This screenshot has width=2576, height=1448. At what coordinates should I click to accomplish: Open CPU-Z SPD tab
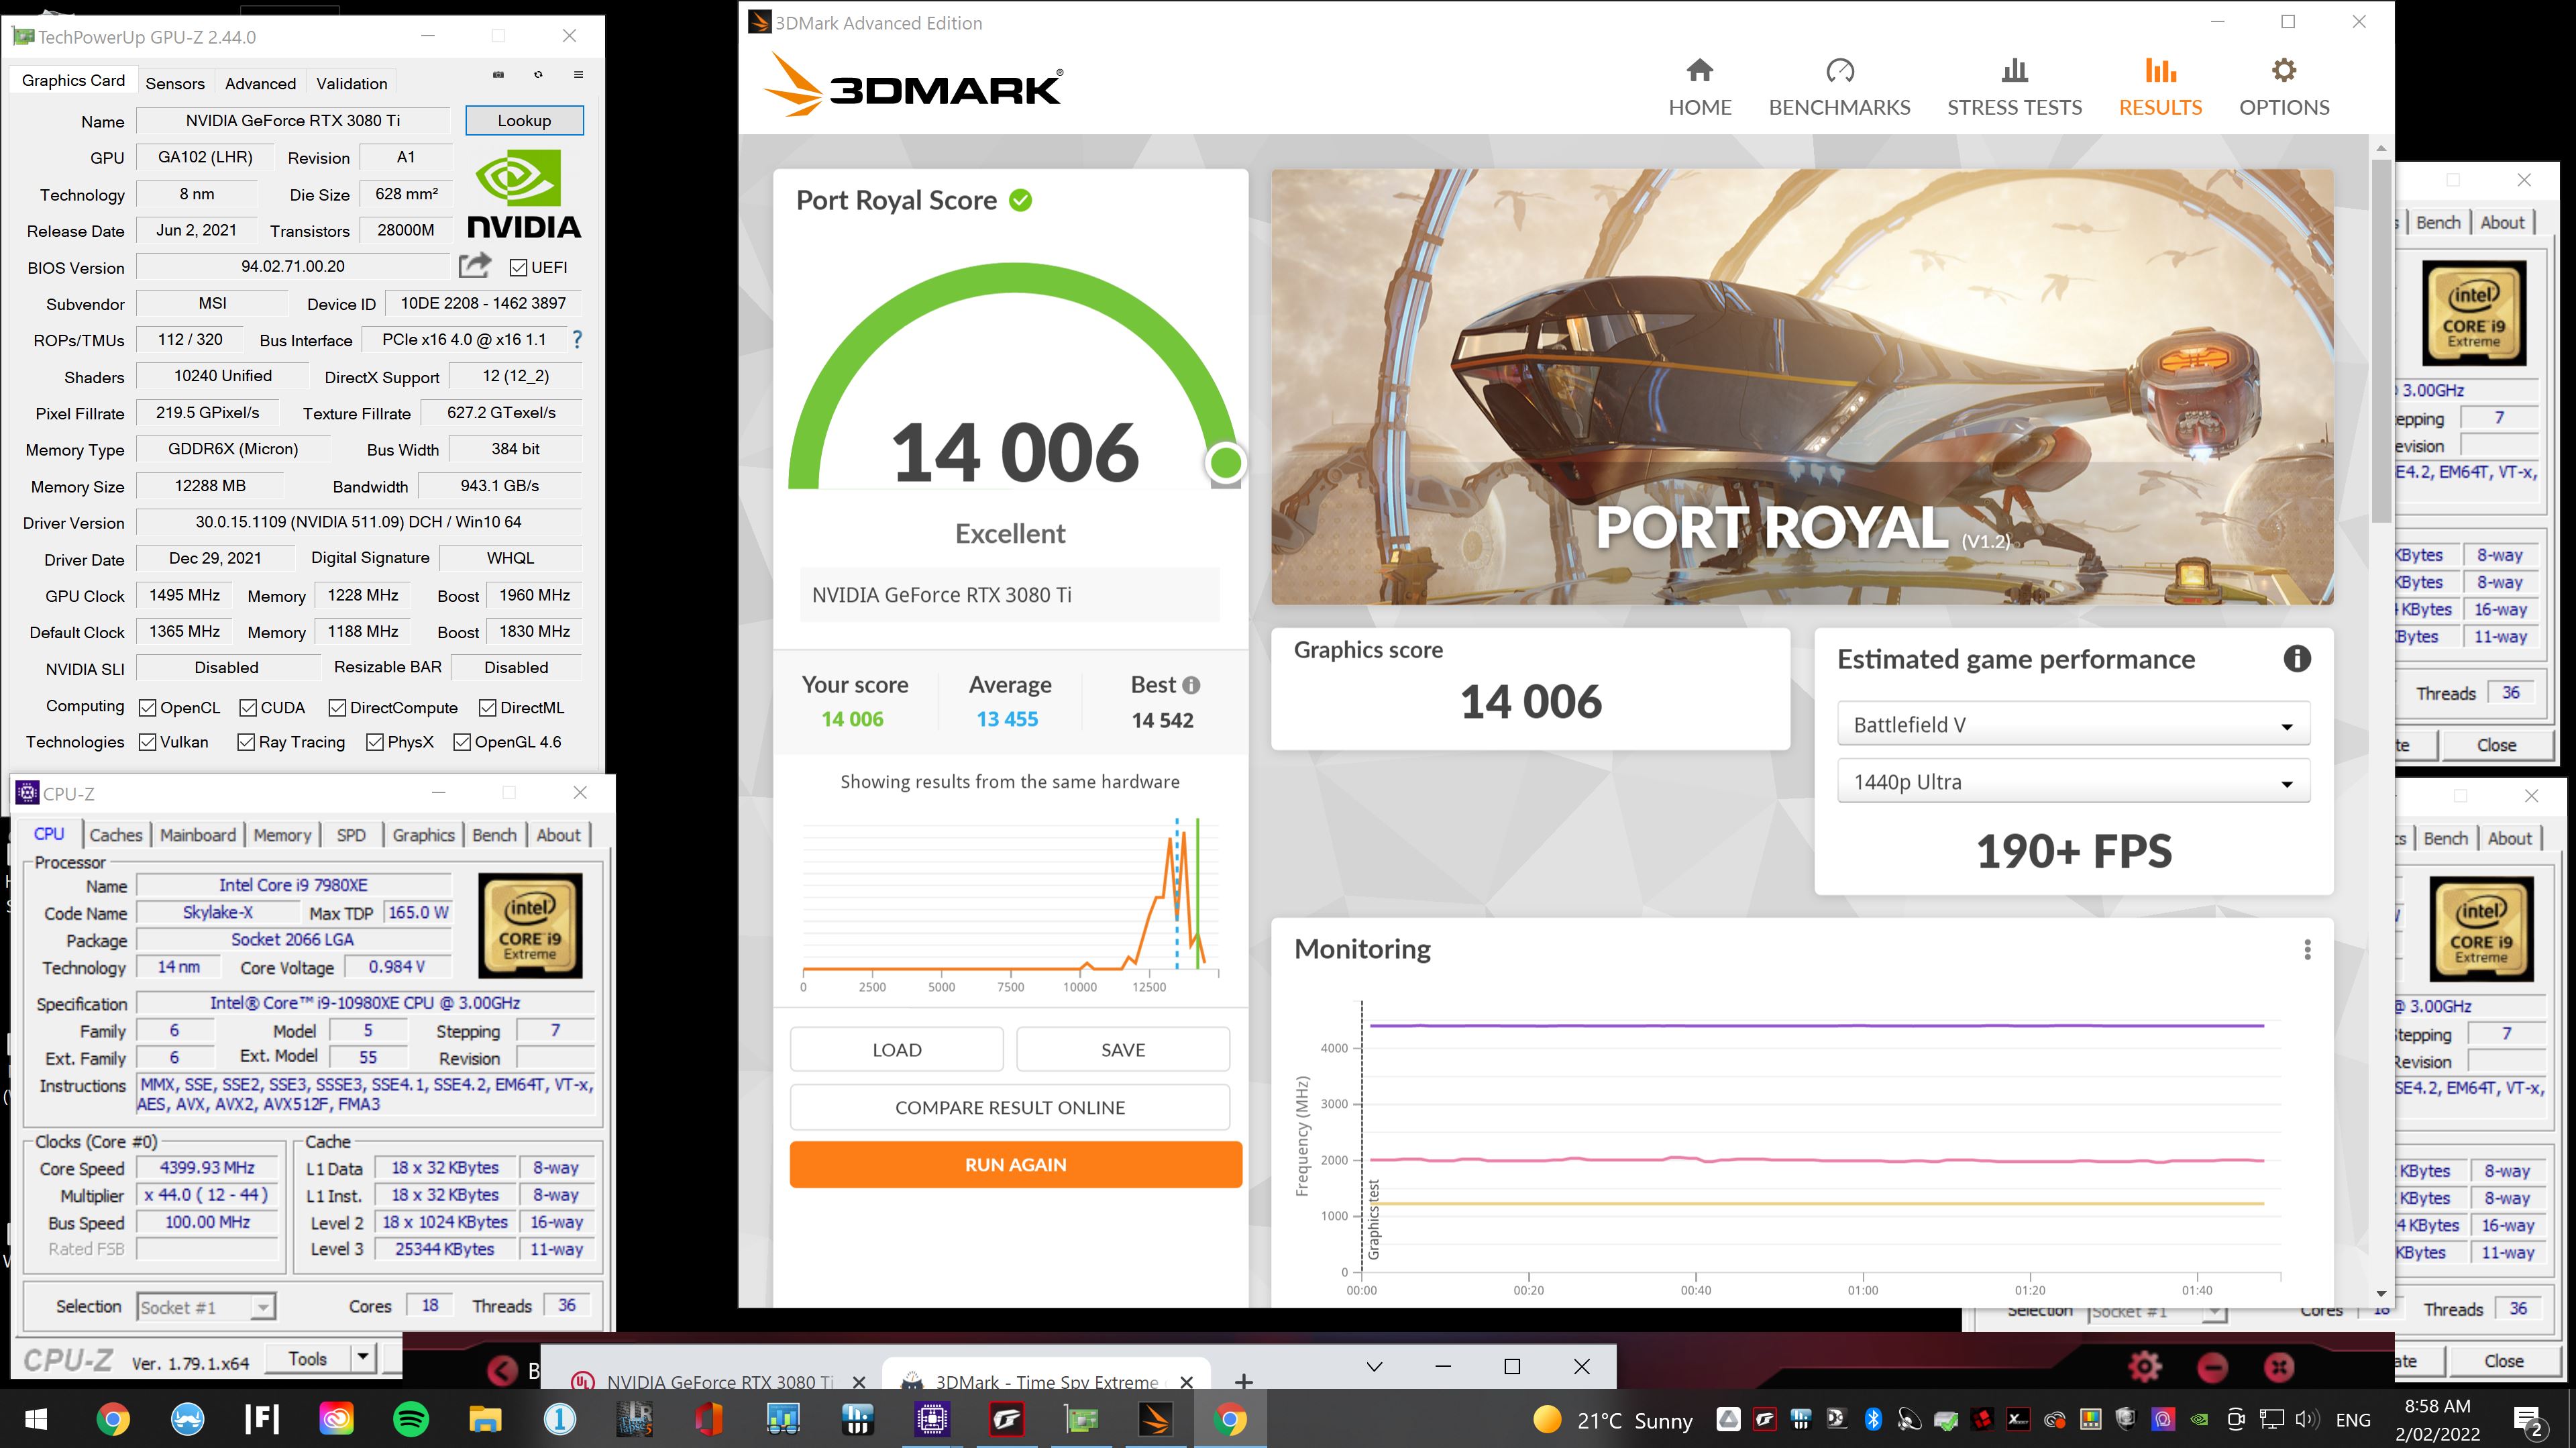click(351, 835)
